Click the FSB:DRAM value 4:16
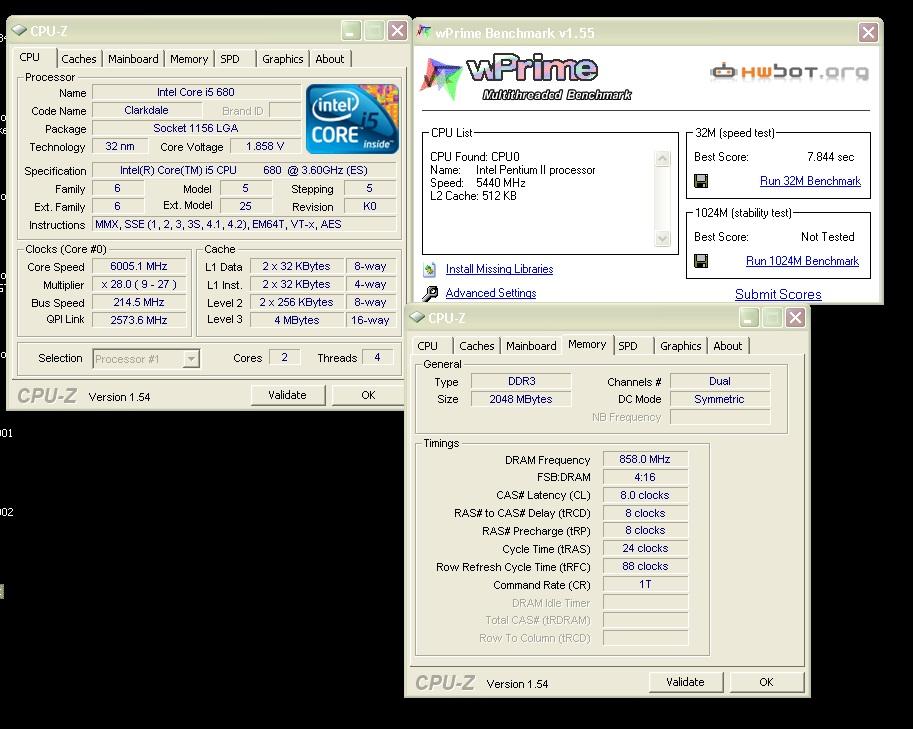 pyautogui.click(x=645, y=477)
